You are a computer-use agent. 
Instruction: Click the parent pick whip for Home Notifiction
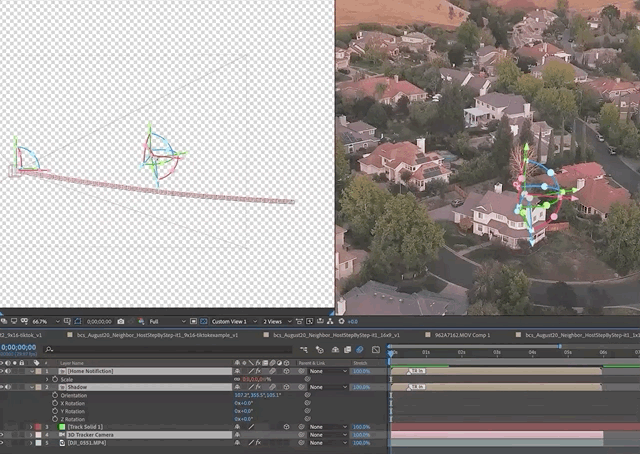point(301,371)
